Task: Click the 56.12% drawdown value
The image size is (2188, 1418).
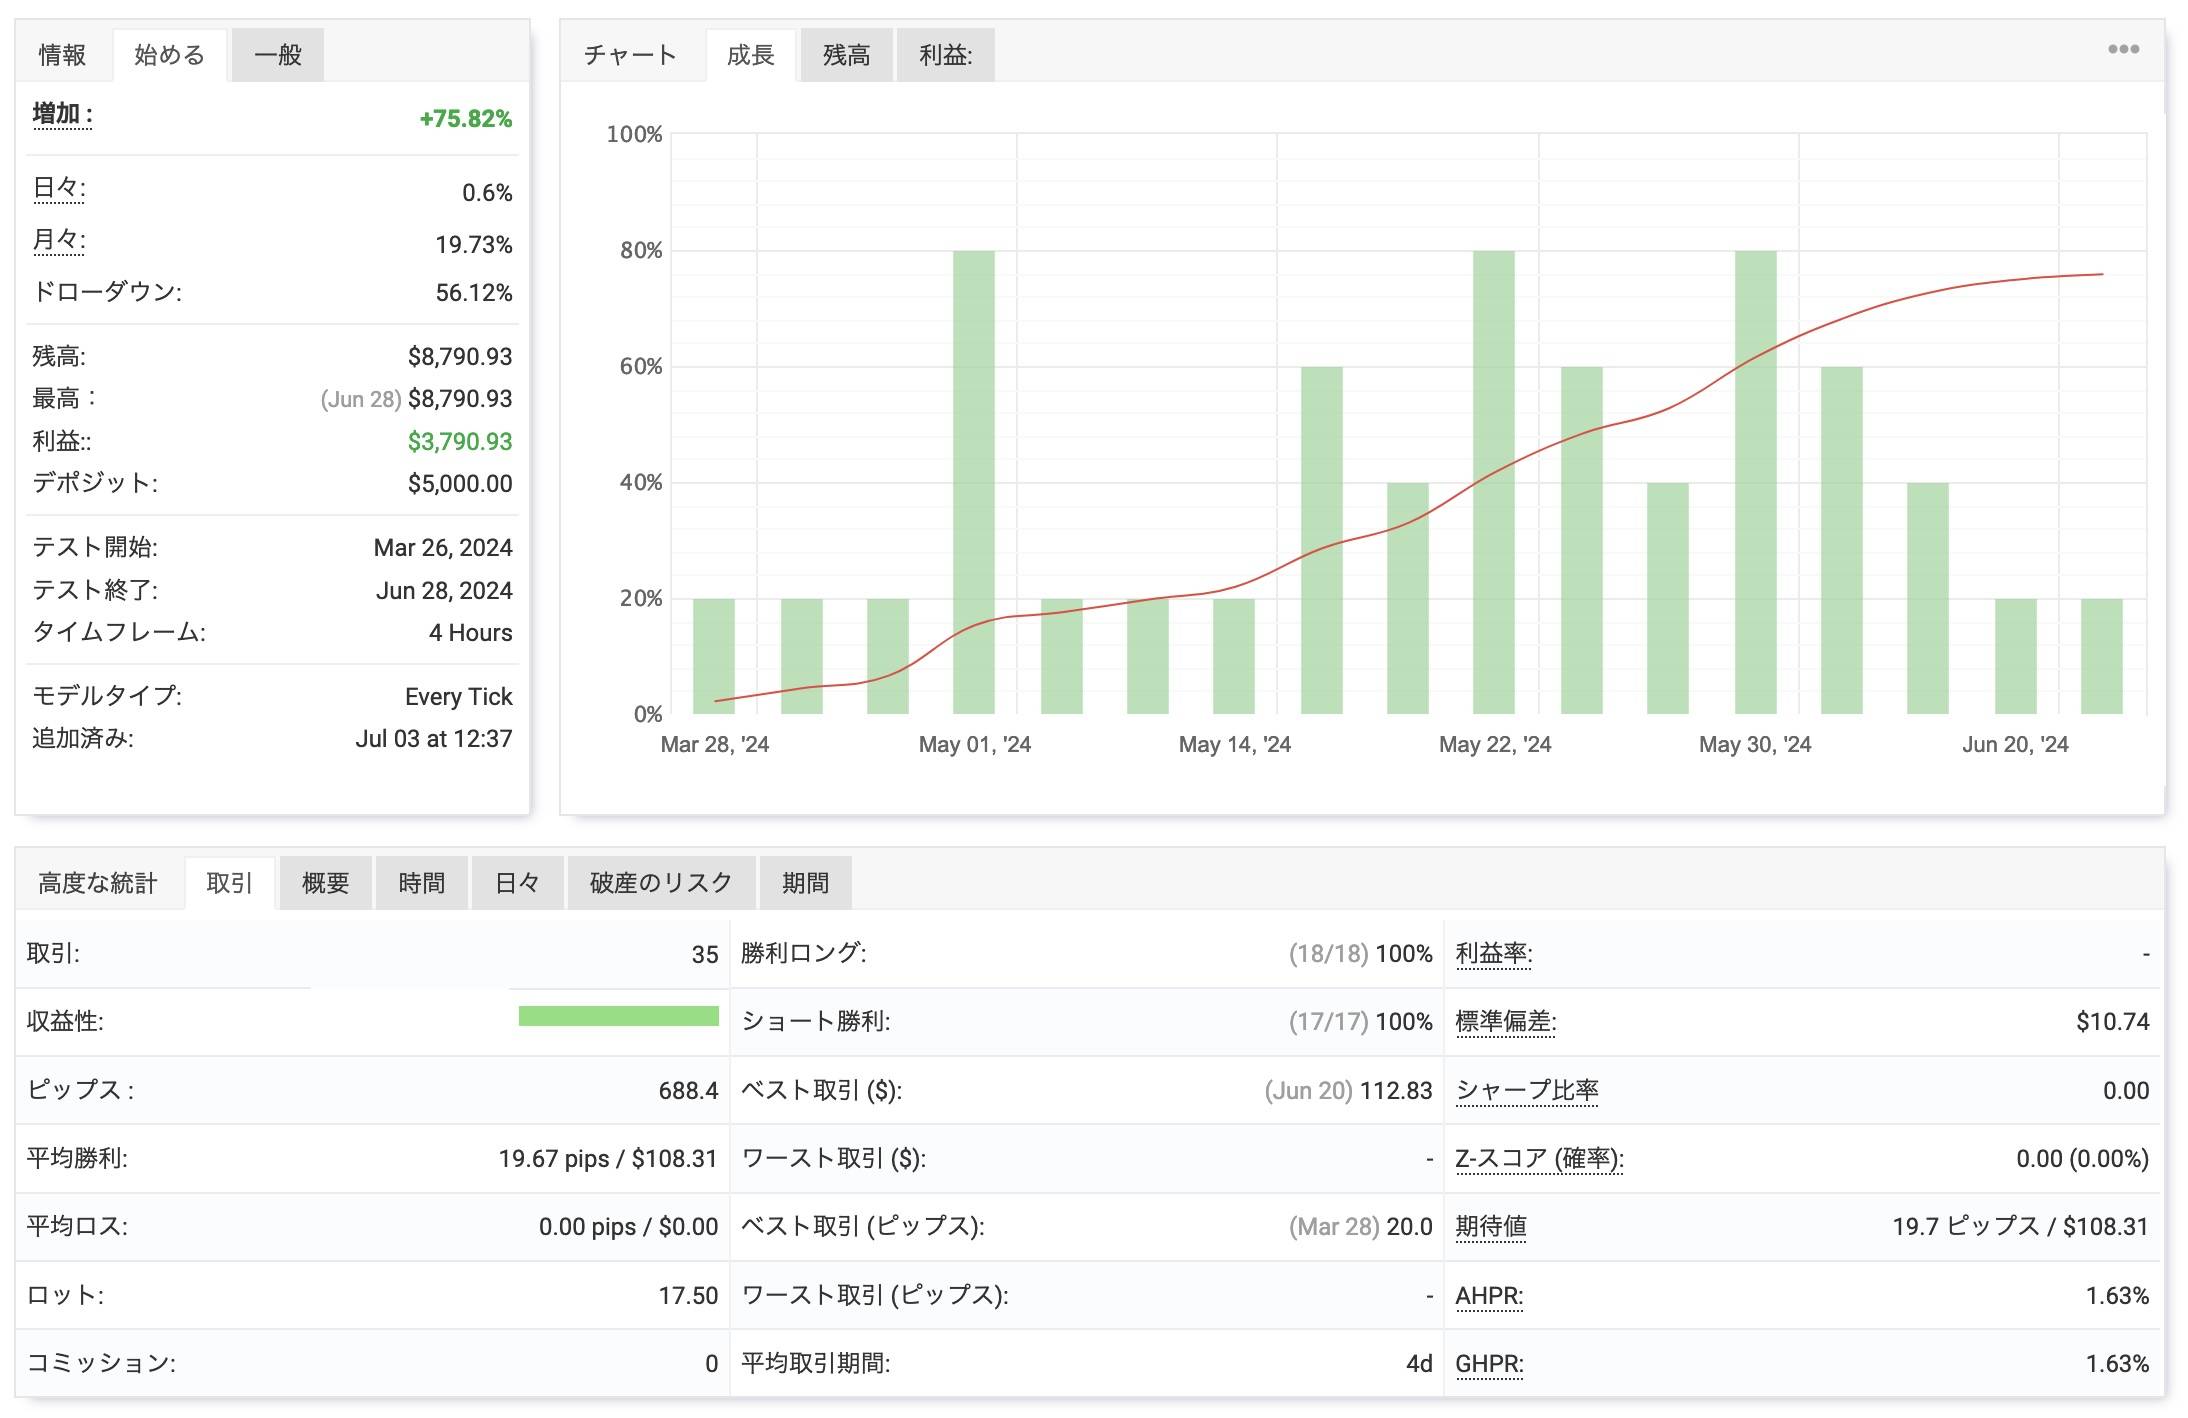Action: point(474,293)
